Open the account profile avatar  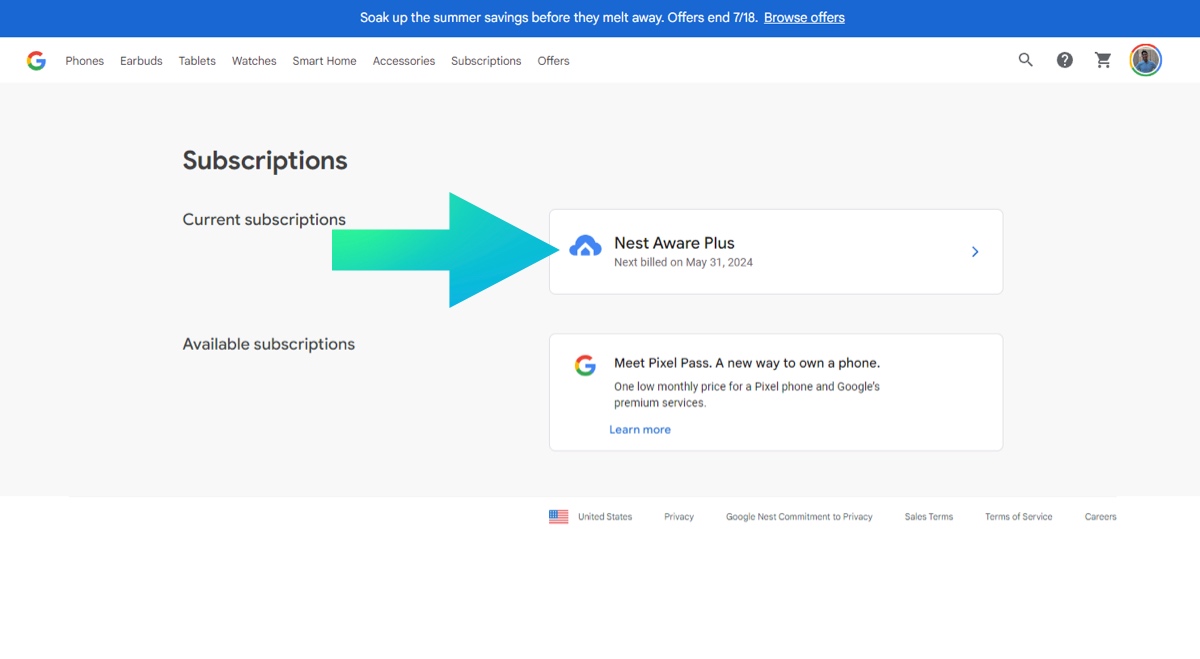[1145, 60]
